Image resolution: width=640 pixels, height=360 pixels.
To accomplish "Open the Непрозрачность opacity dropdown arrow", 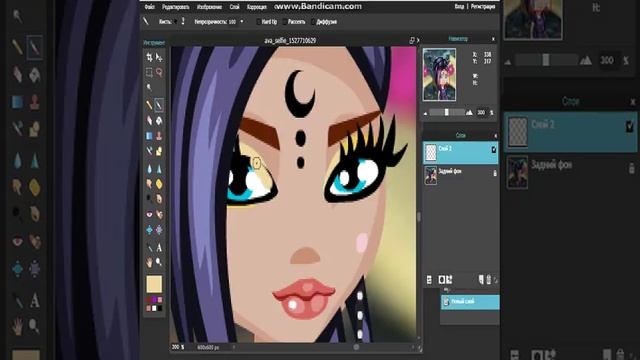I will click(x=242, y=22).
